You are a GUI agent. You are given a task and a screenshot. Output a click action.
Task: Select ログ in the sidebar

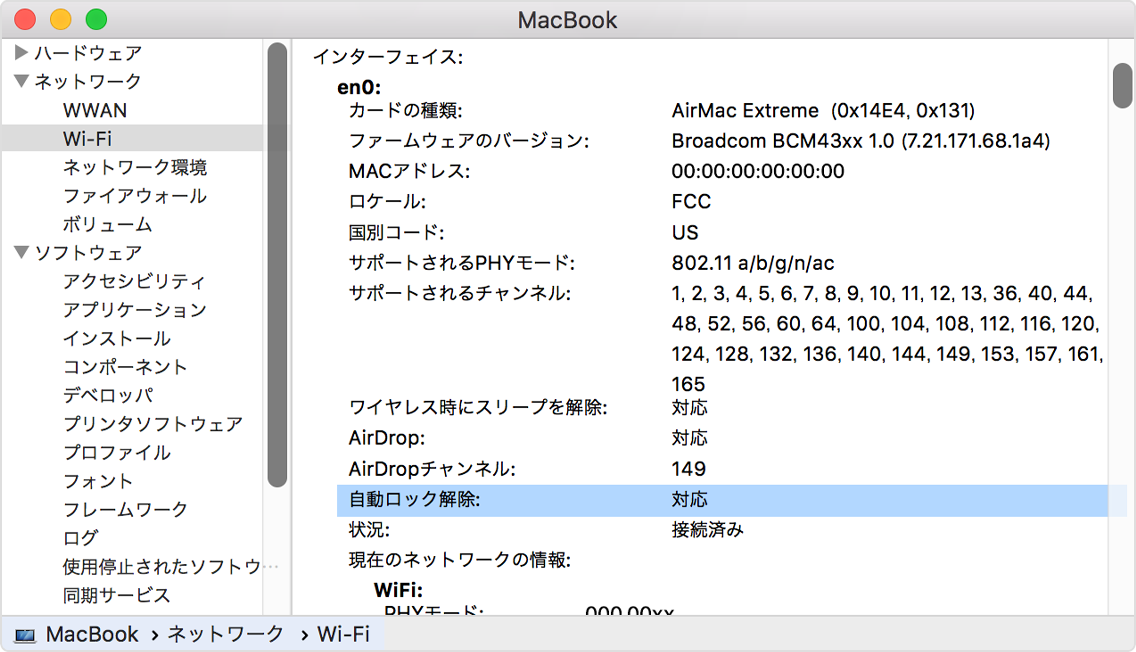coord(80,538)
